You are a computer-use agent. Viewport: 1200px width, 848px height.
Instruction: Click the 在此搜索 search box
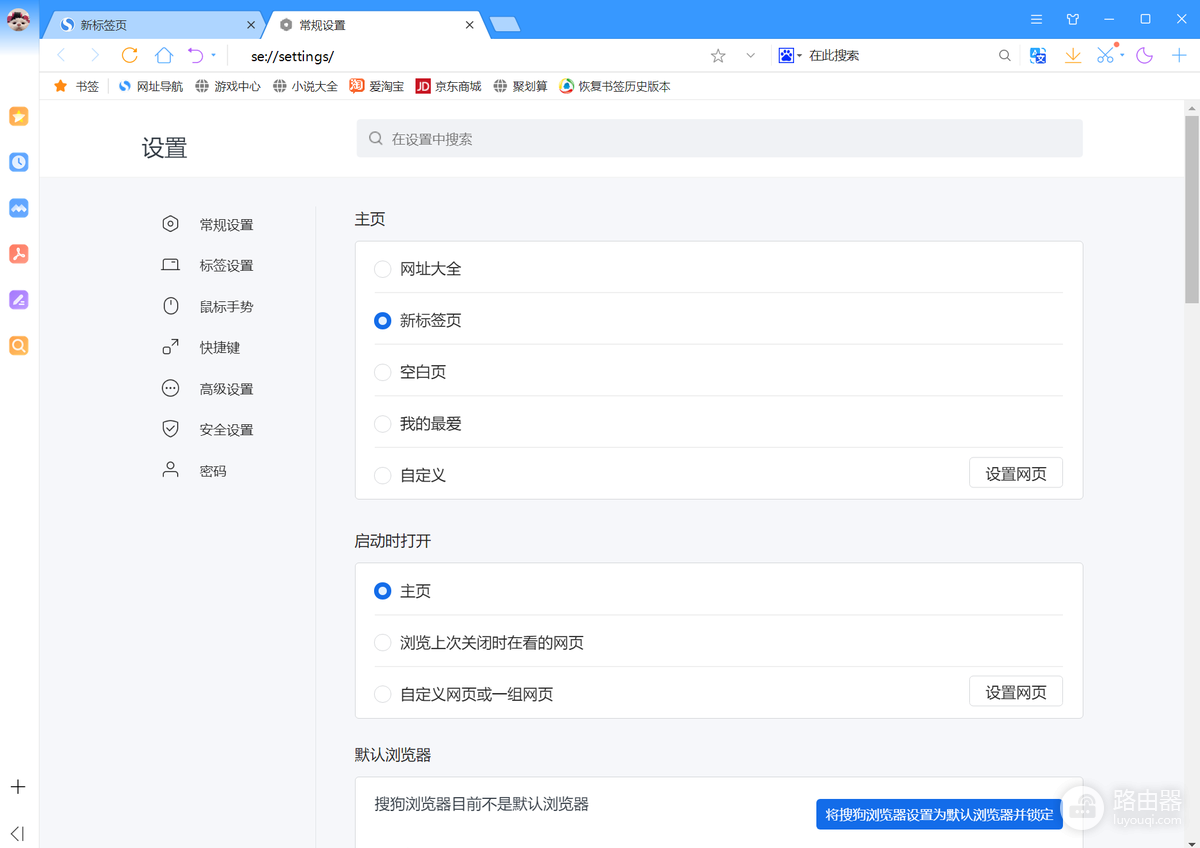(x=900, y=56)
